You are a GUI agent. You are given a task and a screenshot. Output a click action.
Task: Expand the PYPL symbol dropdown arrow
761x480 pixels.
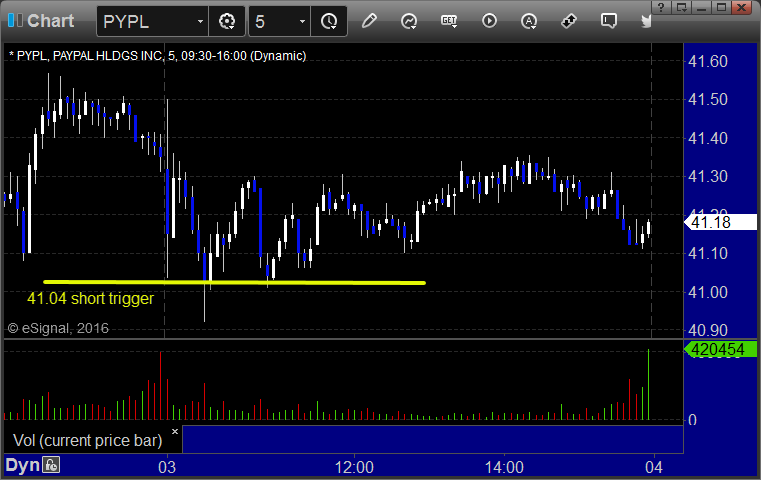(x=200, y=21)
